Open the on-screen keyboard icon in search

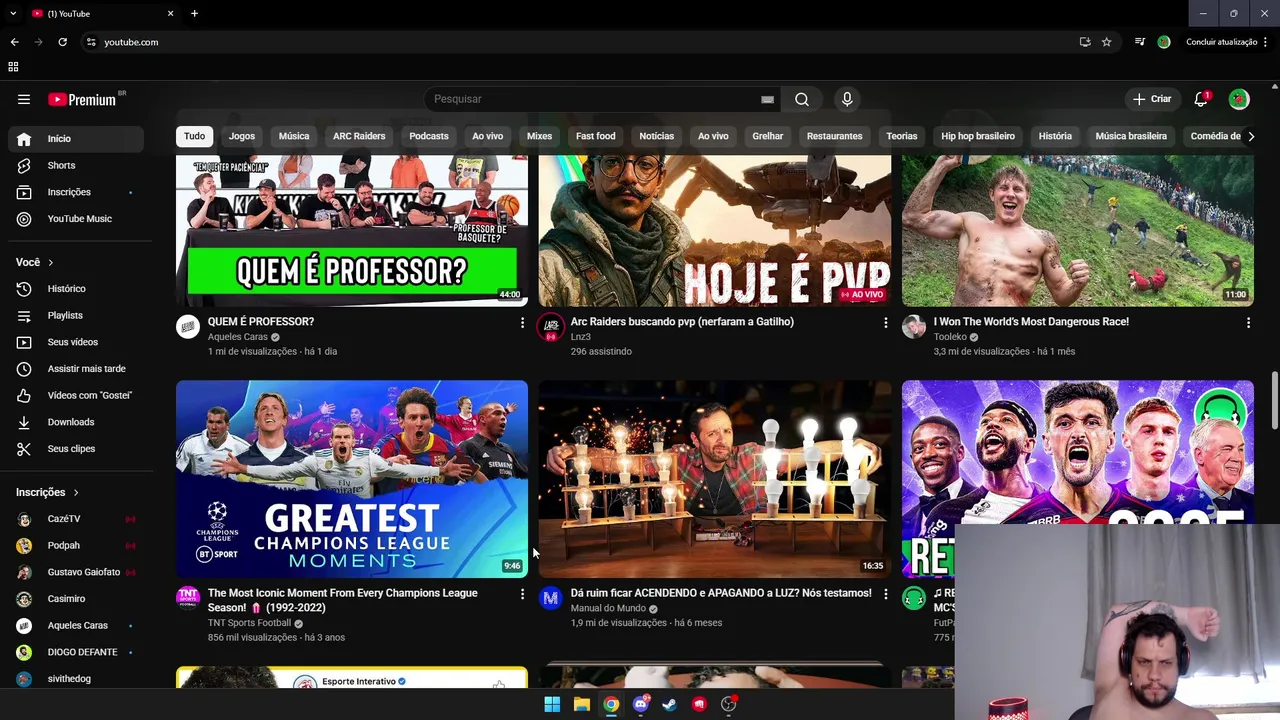coord(767,99)
